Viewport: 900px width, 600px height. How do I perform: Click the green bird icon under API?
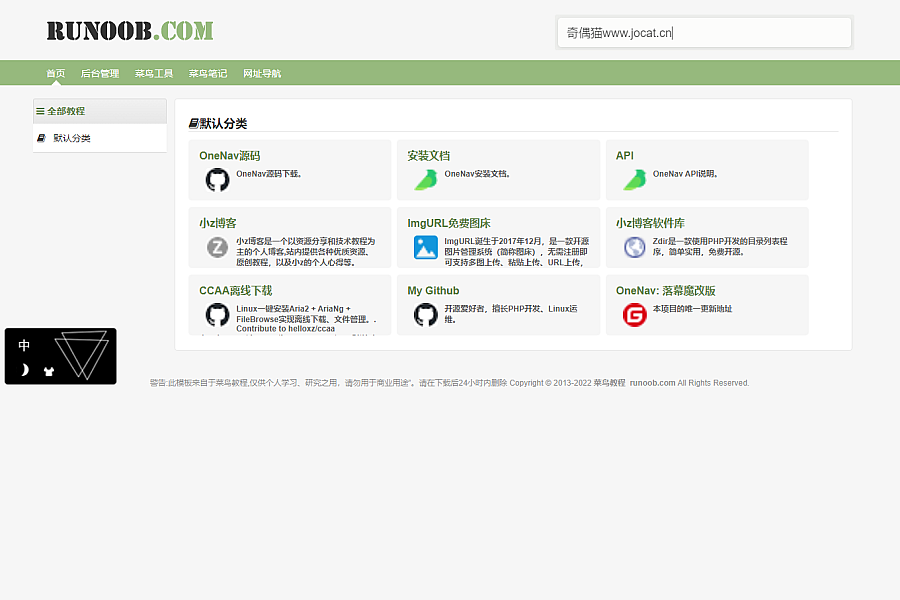[635, 180]
